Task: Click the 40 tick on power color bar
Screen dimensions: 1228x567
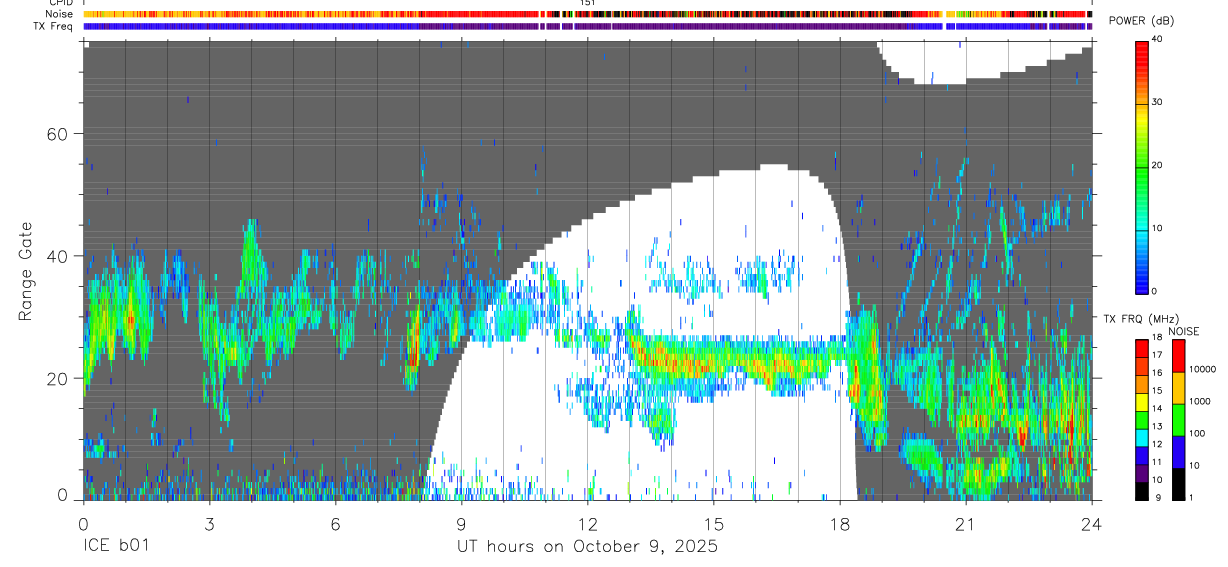Action: coord(1157,39)
